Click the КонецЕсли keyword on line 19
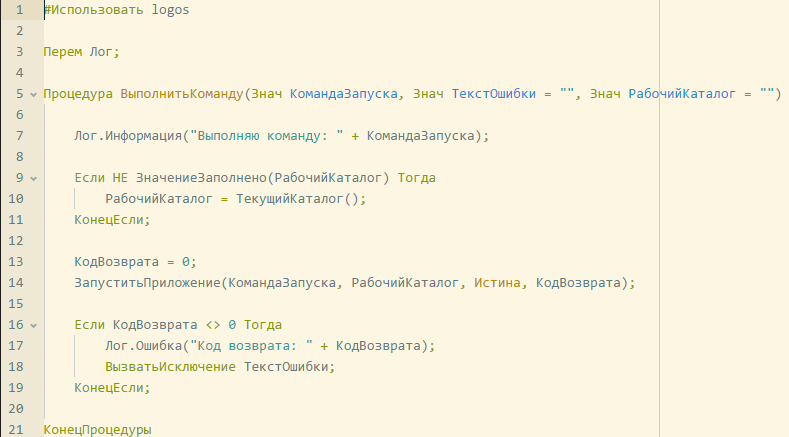The height and width of the screenshot is (437, 789). click(109, 388)
